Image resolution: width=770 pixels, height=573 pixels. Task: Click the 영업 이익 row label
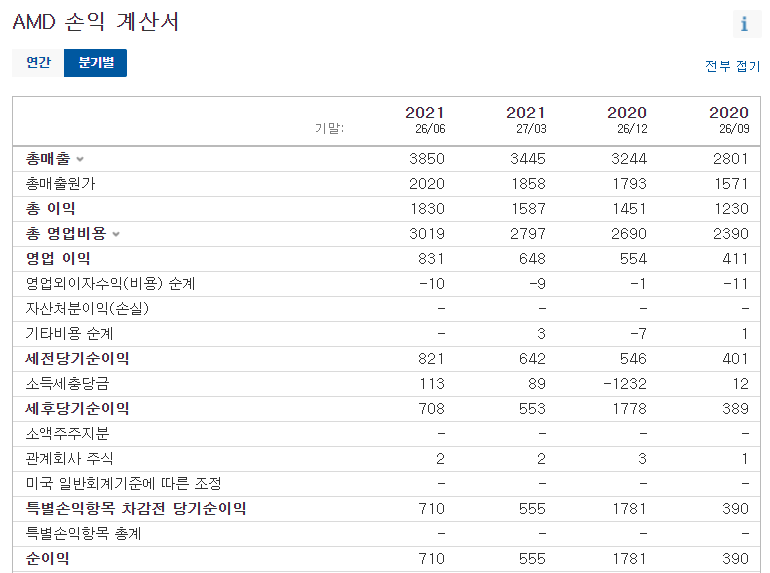point(58,259)
